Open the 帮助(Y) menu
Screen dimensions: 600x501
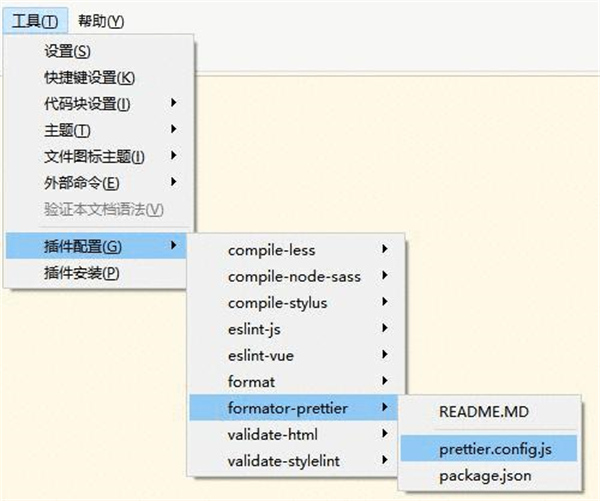101,21
